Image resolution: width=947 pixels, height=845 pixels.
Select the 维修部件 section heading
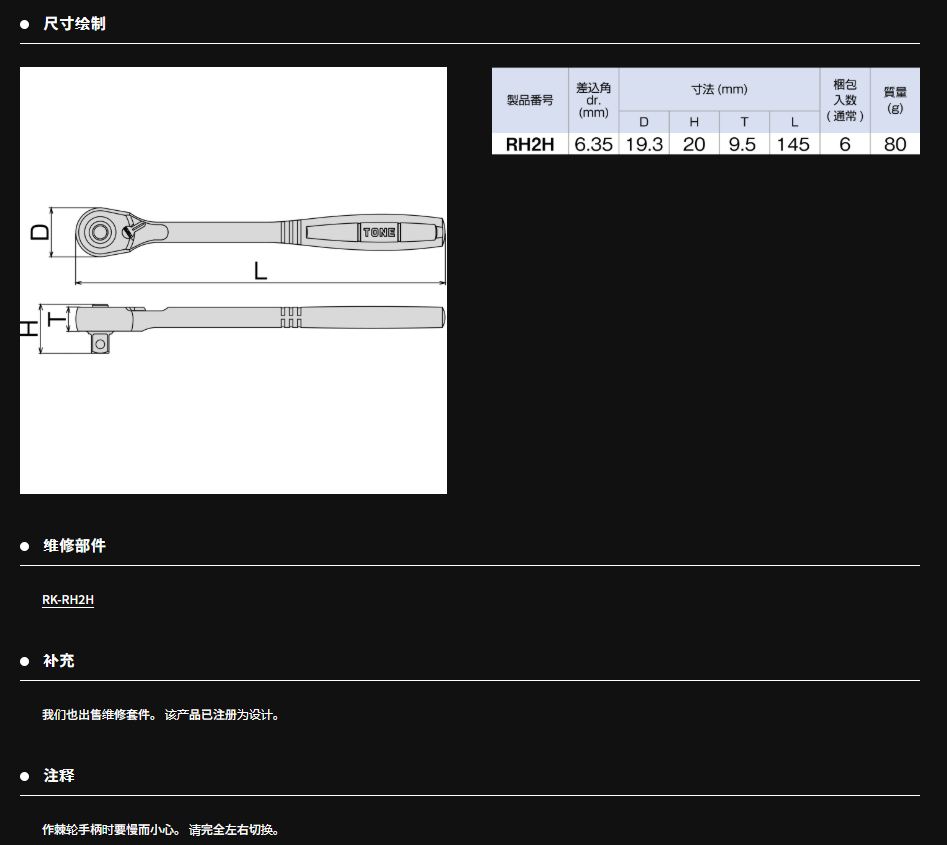point(74,546)
